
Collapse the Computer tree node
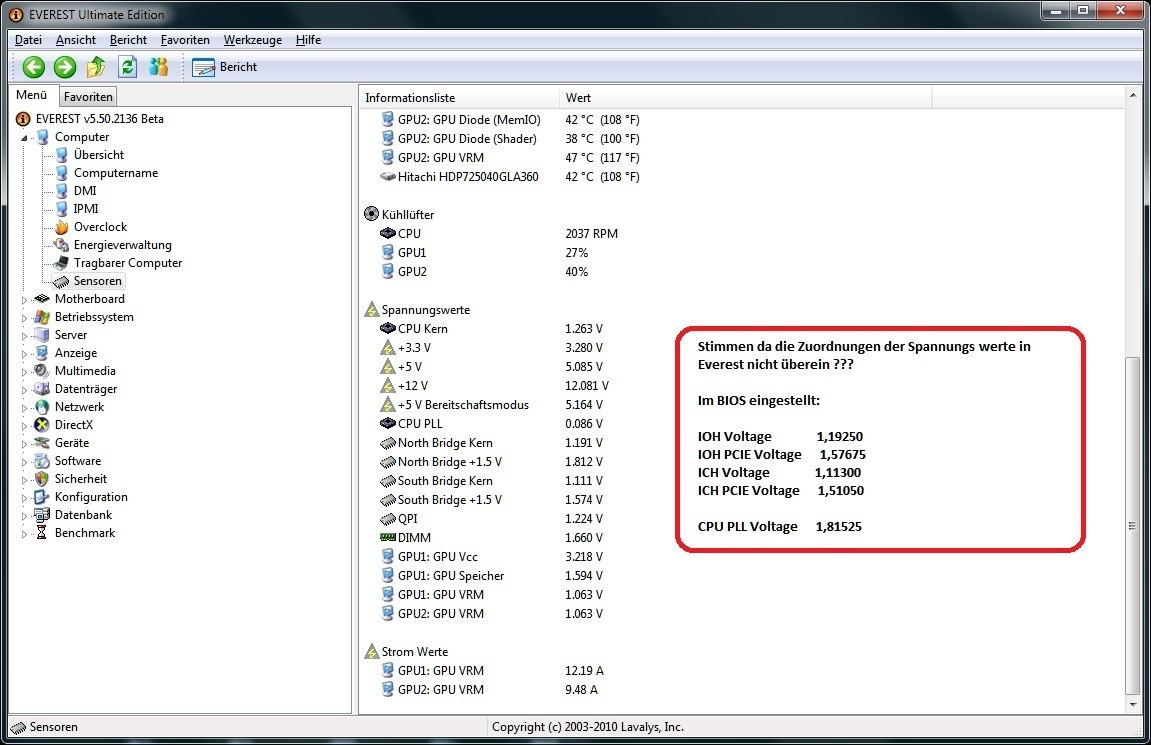pyautogui.click(x=24, y=137)
